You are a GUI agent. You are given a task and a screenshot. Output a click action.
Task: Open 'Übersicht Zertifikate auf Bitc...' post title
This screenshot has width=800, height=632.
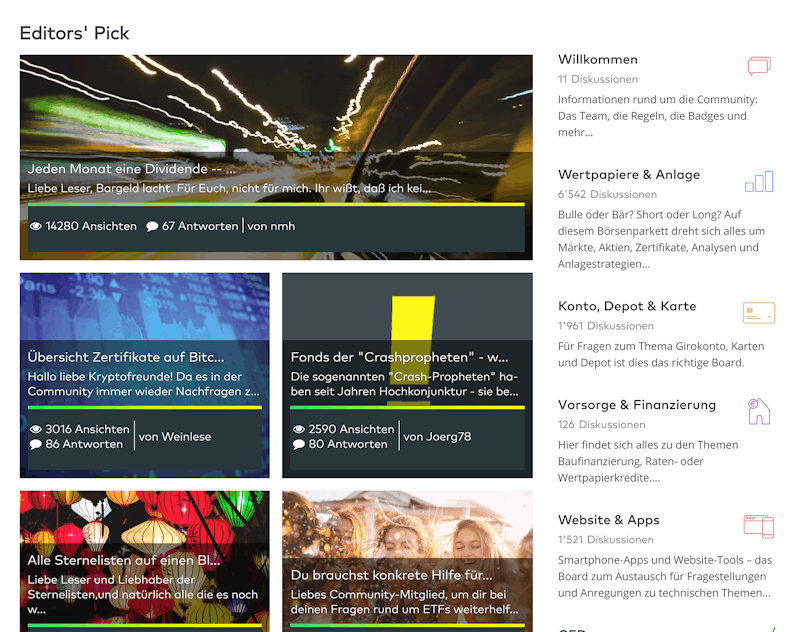pyautogui.click(x=126, y=357)
